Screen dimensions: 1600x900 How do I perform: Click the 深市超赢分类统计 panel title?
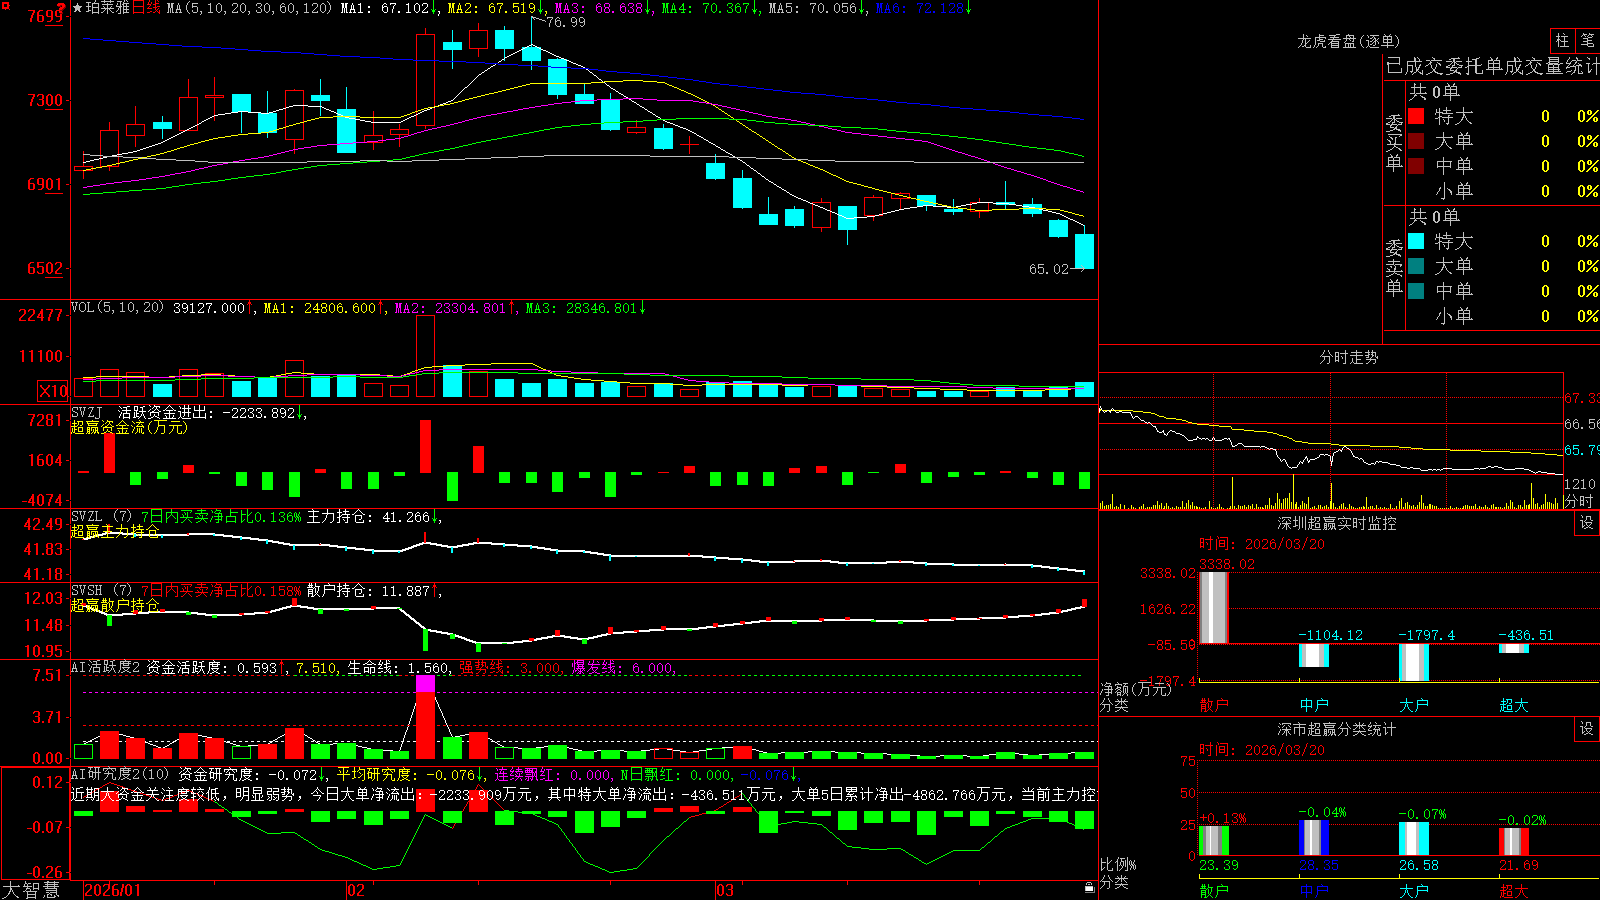point(1336,729)
